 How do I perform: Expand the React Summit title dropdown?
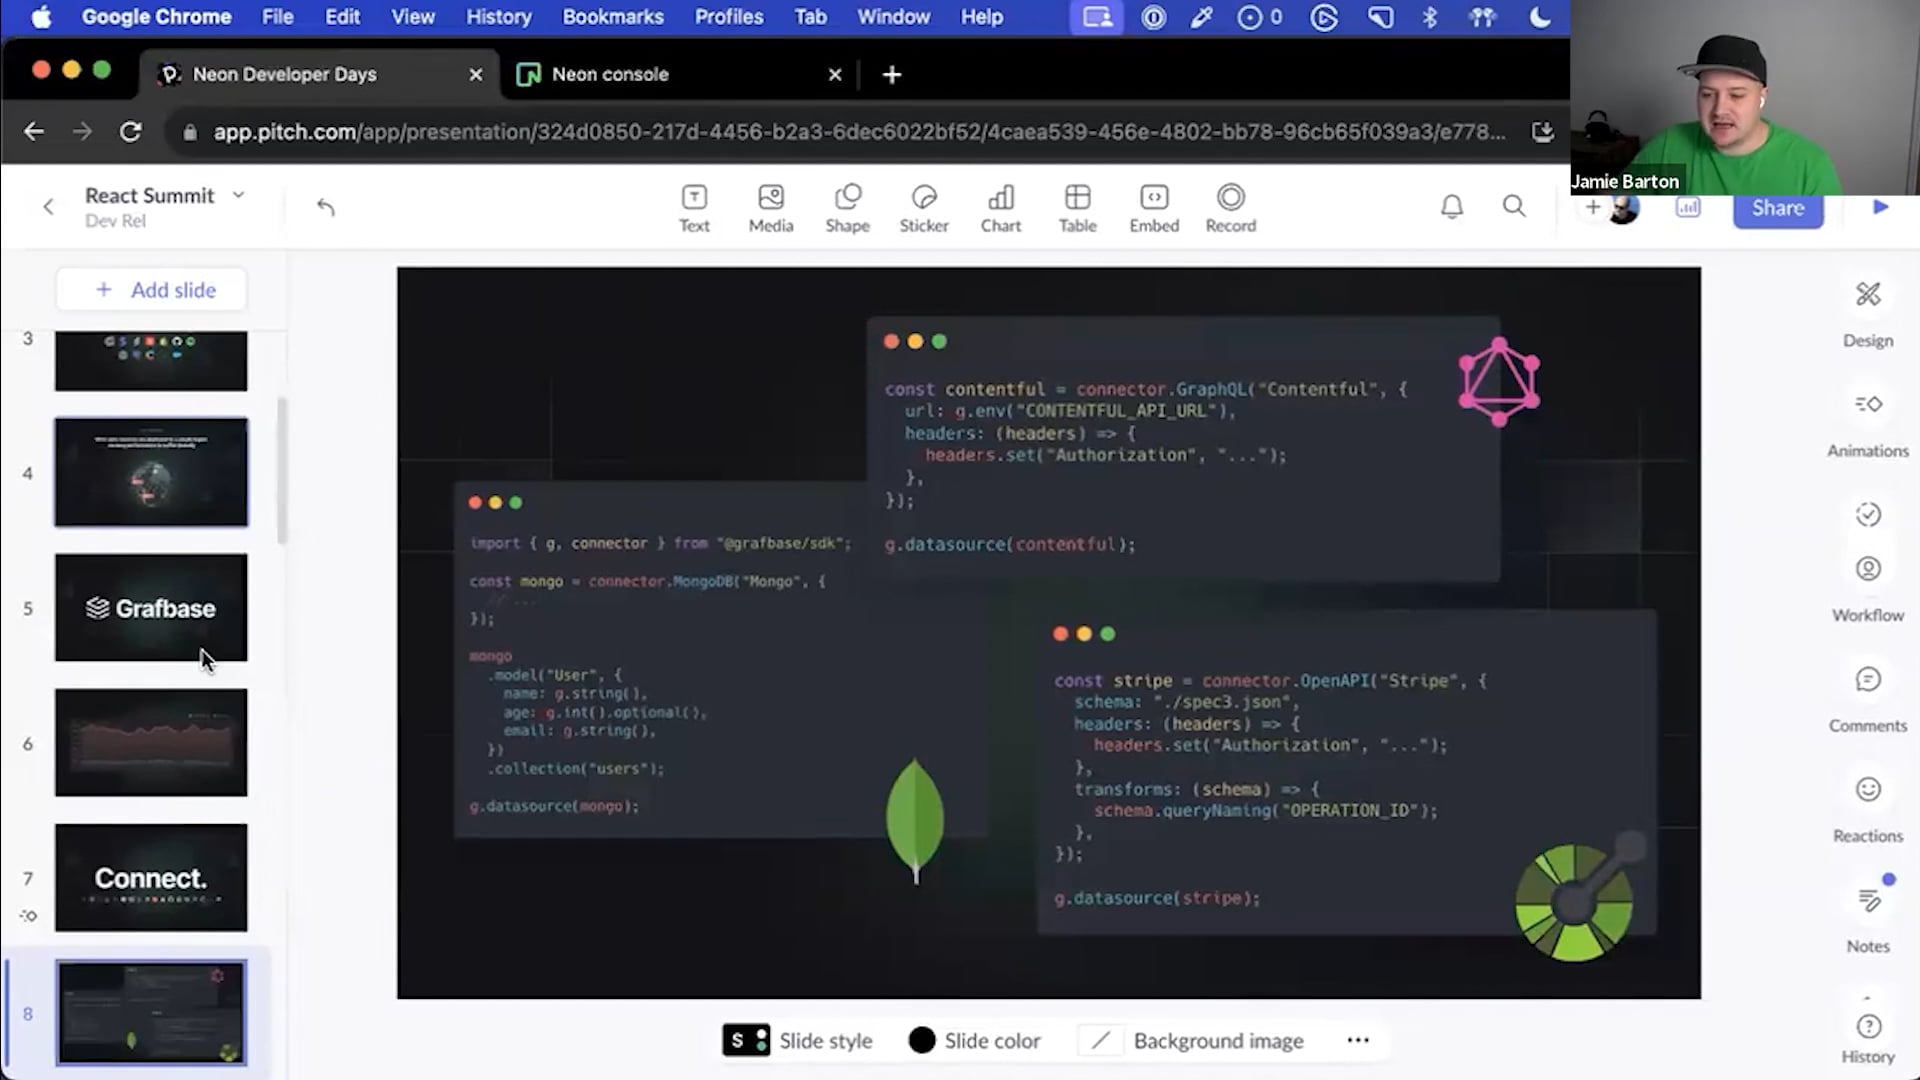coord(238,195)
